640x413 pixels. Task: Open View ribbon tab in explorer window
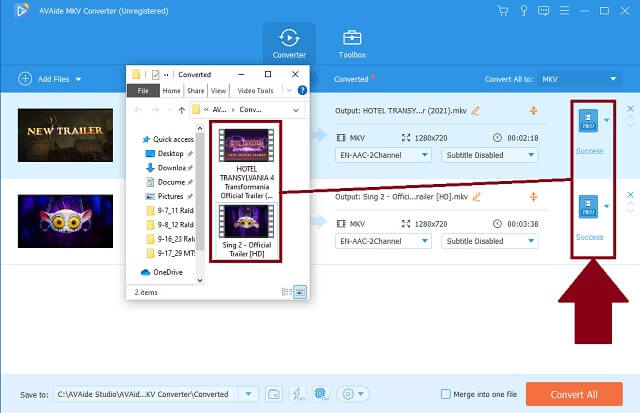pyautogui.click(x=218, y=91)
